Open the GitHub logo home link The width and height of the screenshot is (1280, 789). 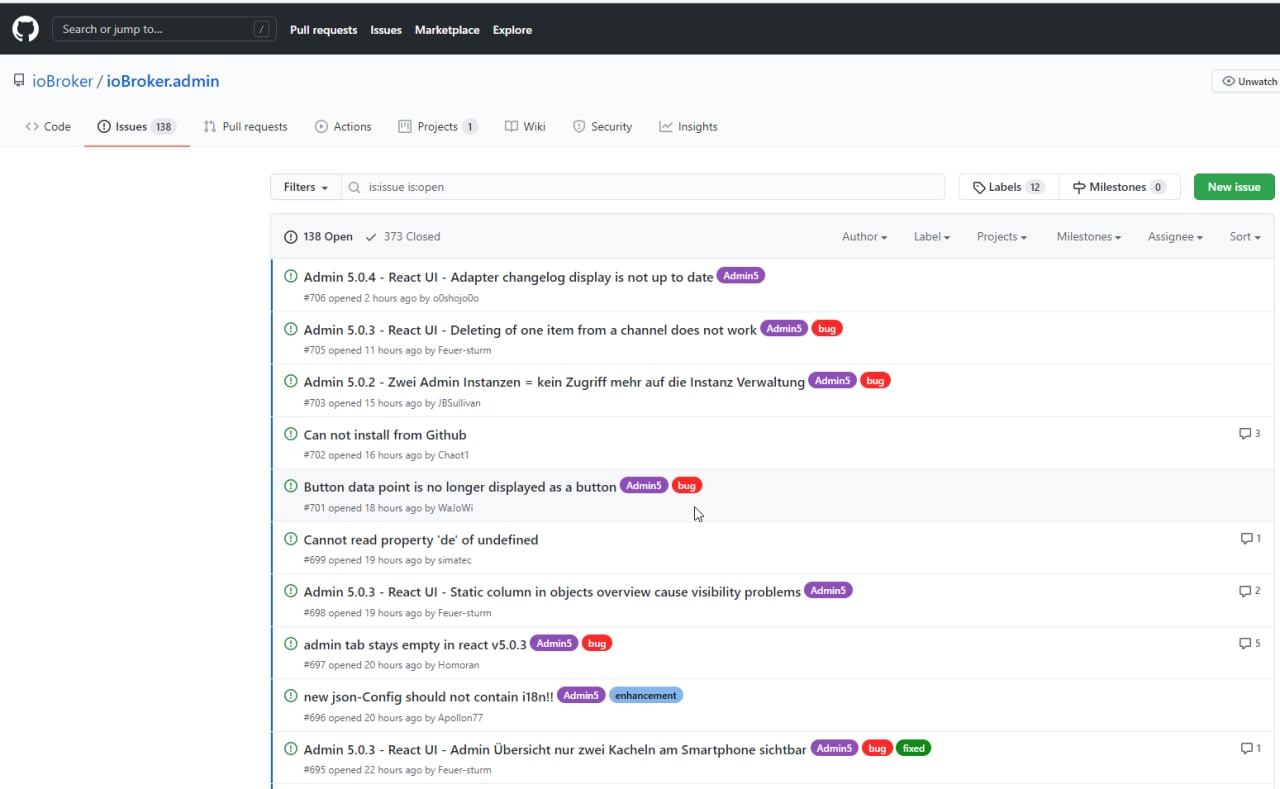tap(25, 29)
